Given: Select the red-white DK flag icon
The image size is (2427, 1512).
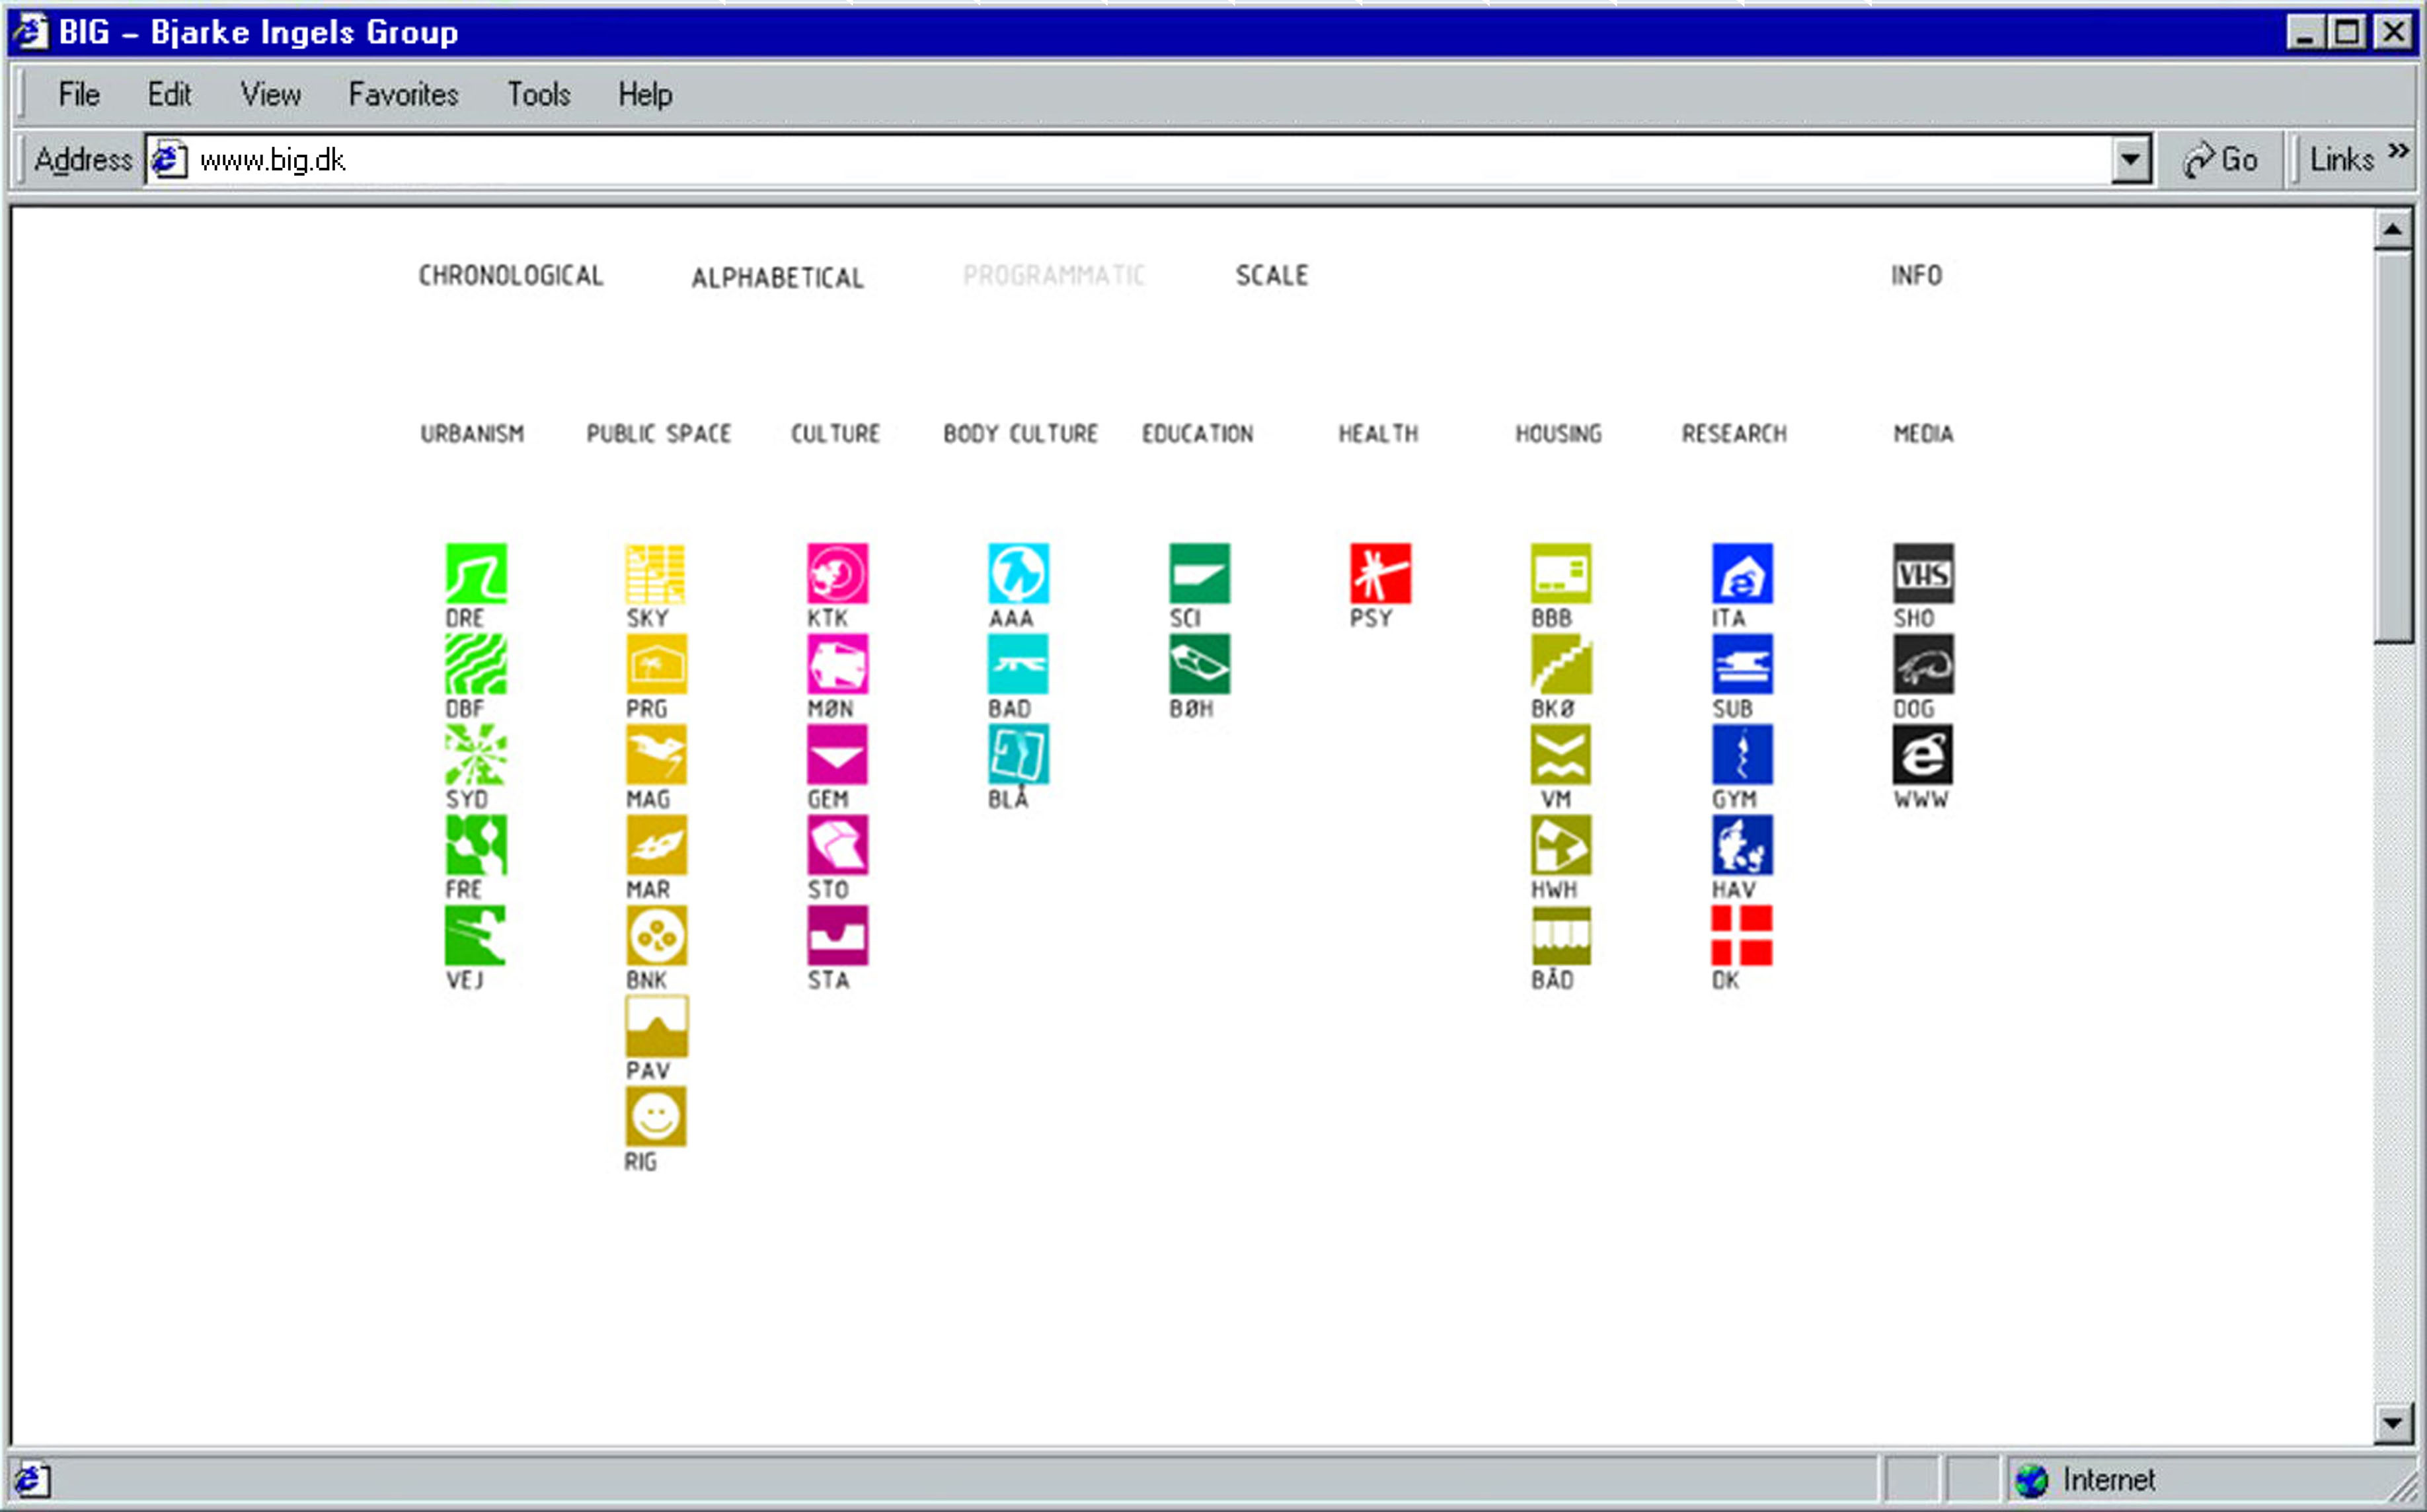Looking at the screenshot, I should click(1741, 935).
